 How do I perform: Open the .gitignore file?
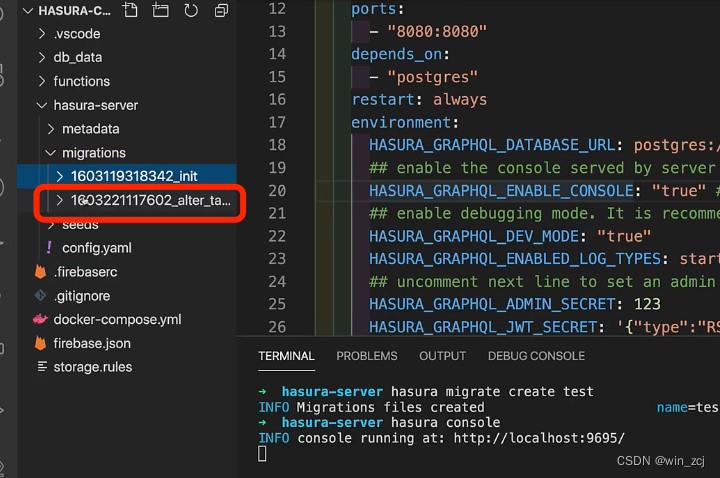(x=82, y=296)
